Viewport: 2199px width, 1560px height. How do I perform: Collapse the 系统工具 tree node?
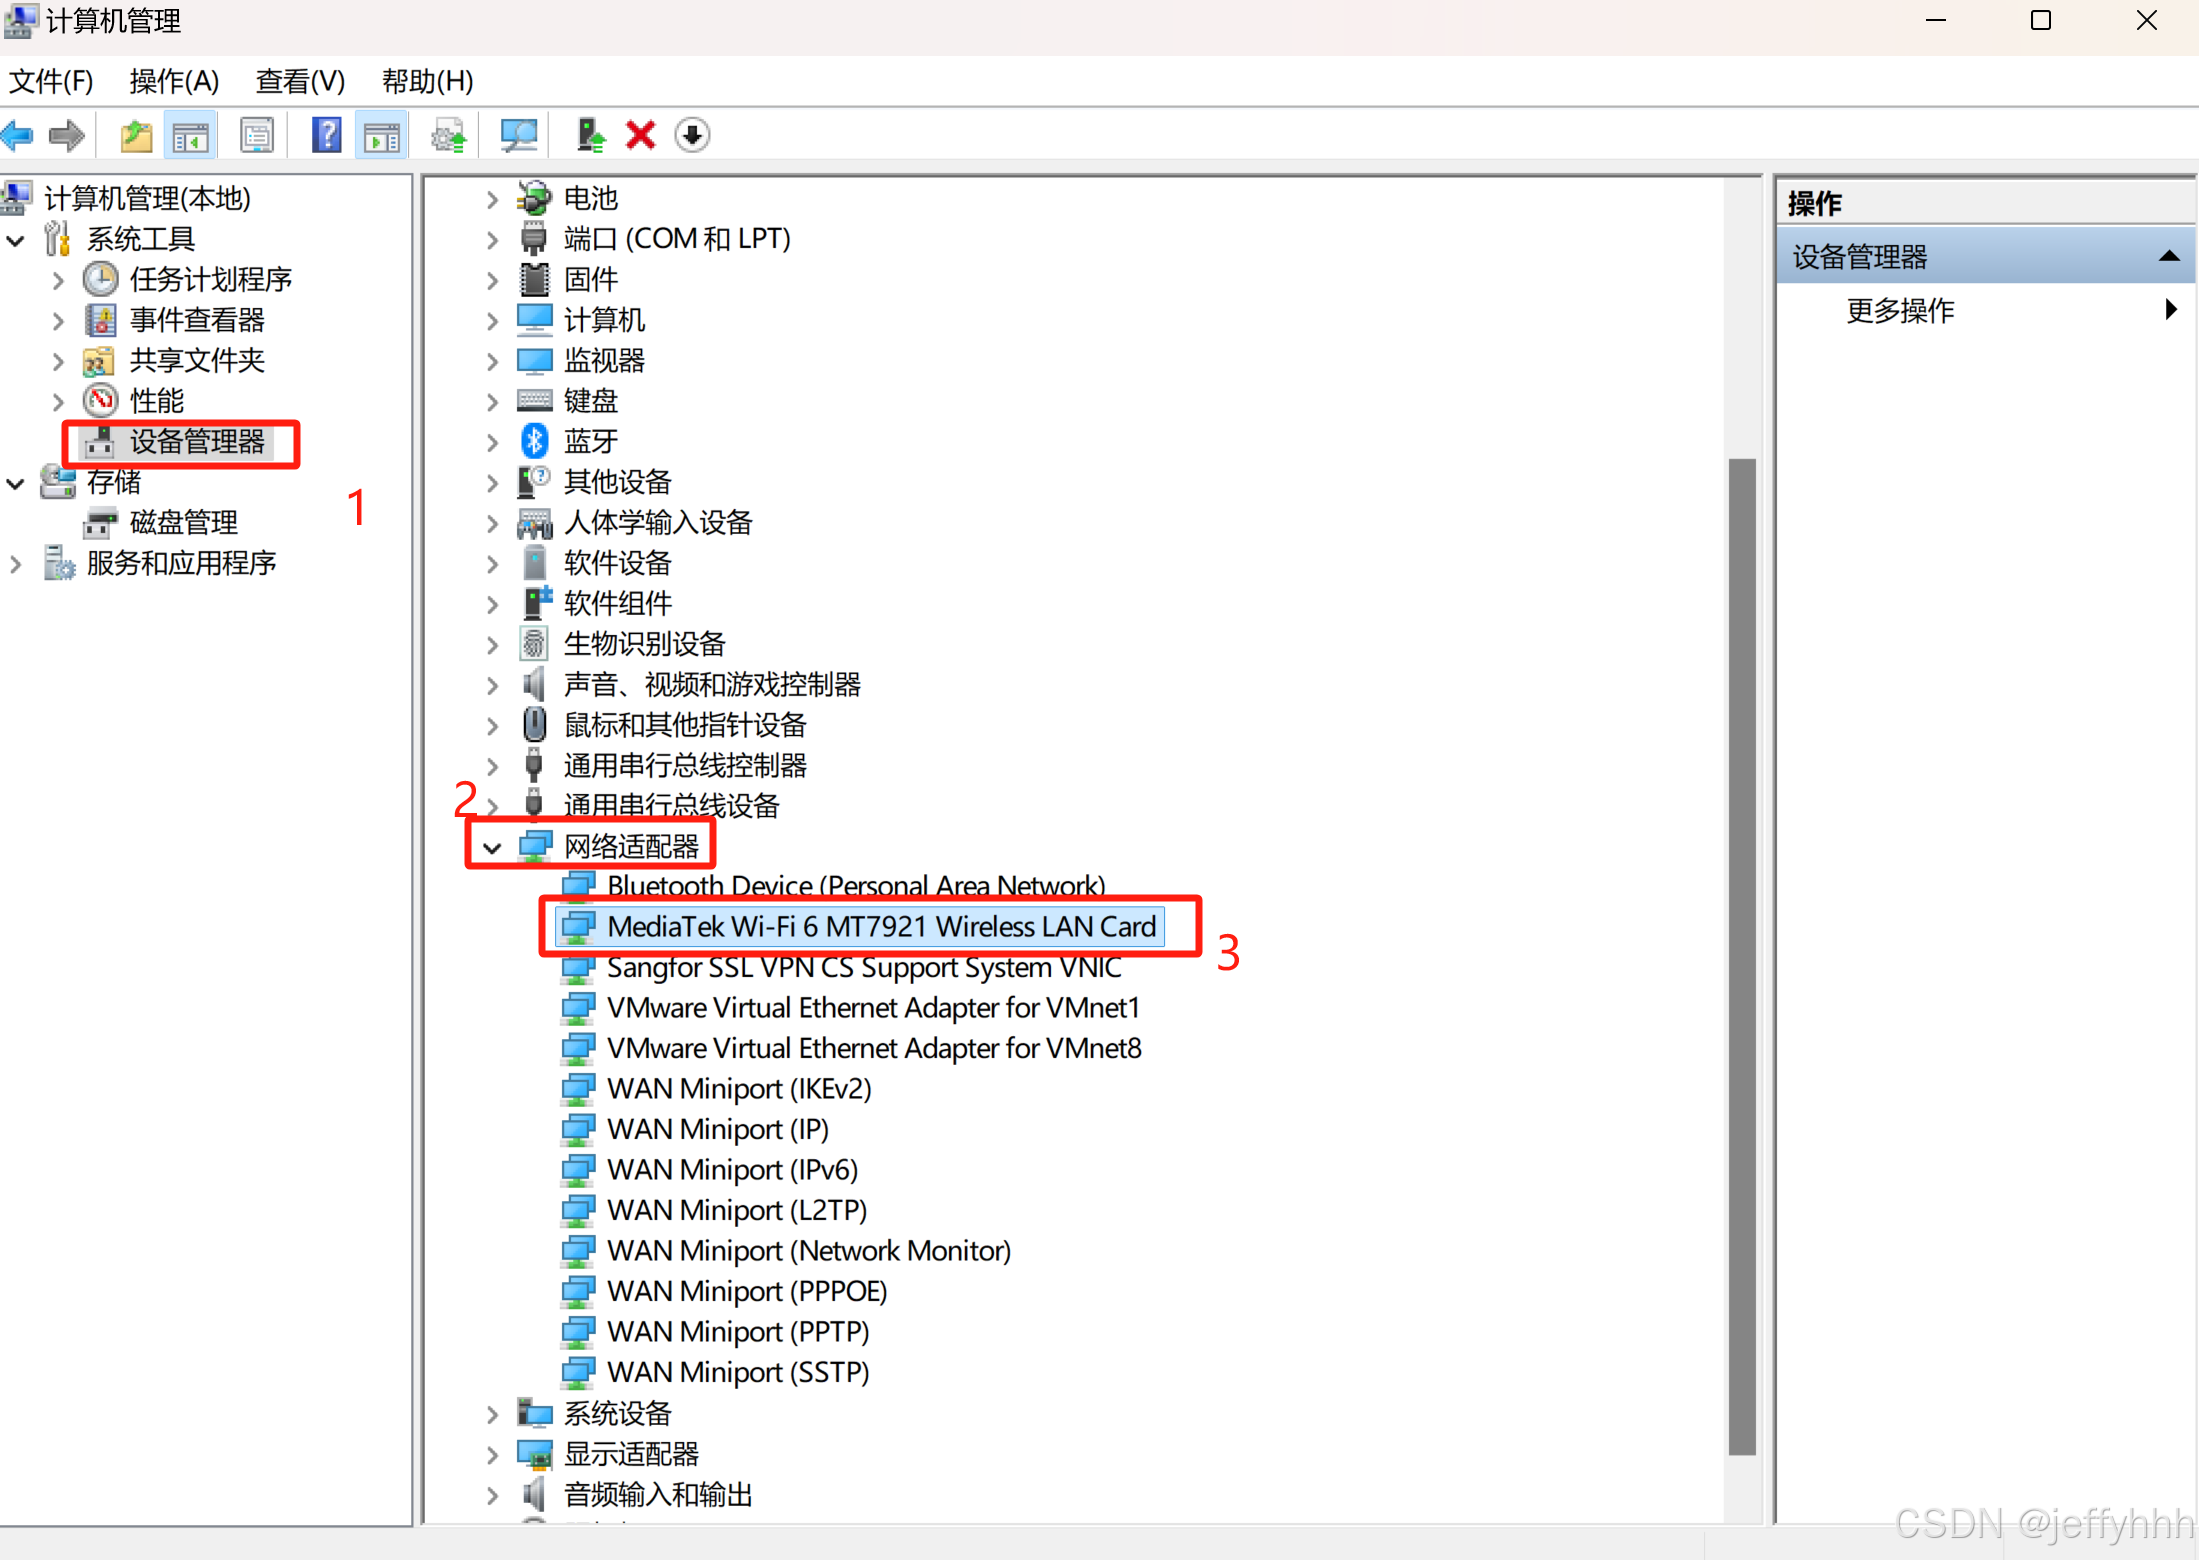pyautogui.click(x=16, y=240)
